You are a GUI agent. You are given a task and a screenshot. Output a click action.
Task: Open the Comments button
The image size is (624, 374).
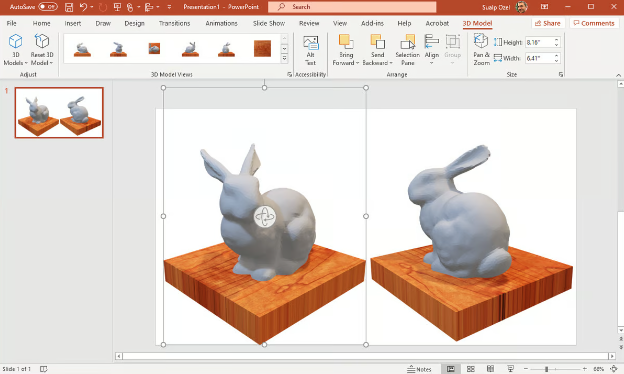(594, 23)
